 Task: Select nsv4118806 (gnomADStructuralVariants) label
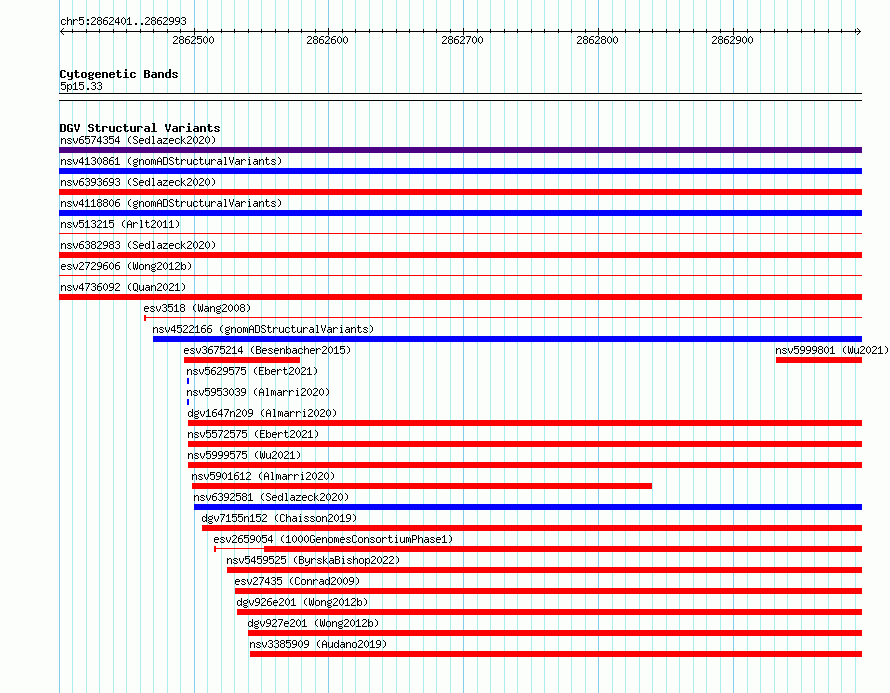pos(171,203)
